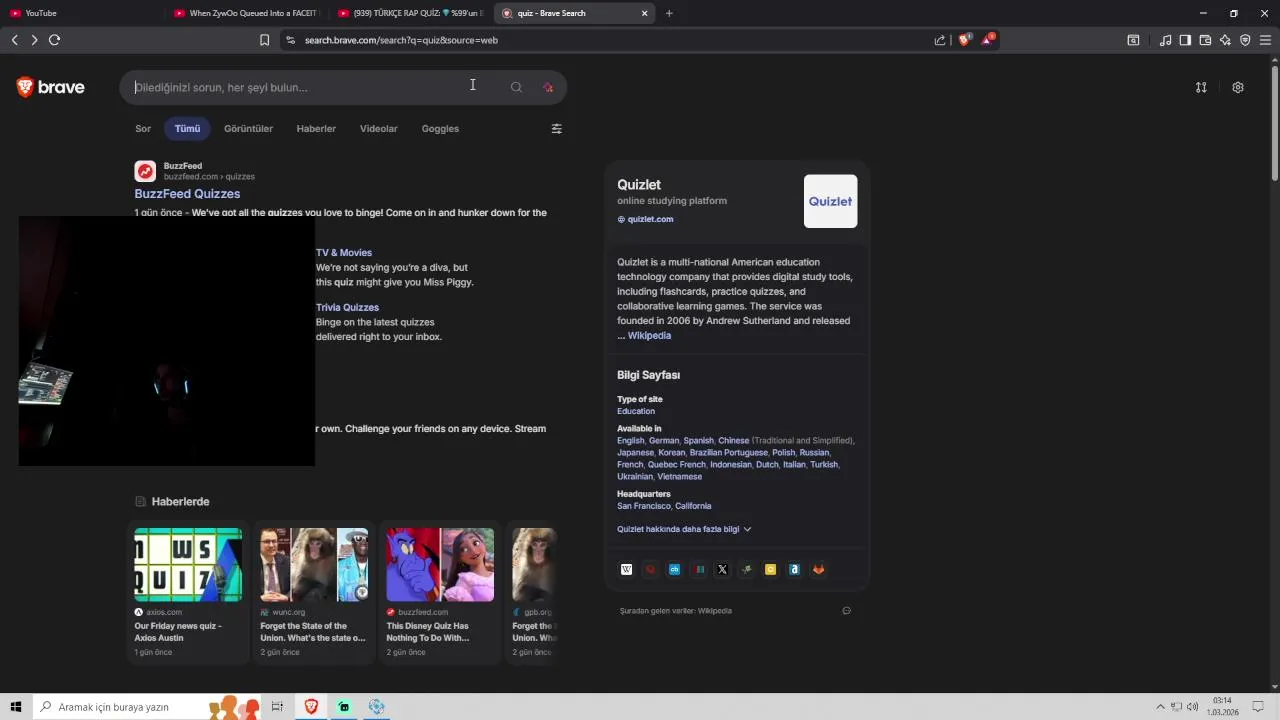Click the share icon in the address bar
The image size is (1280, 720).
940,40
